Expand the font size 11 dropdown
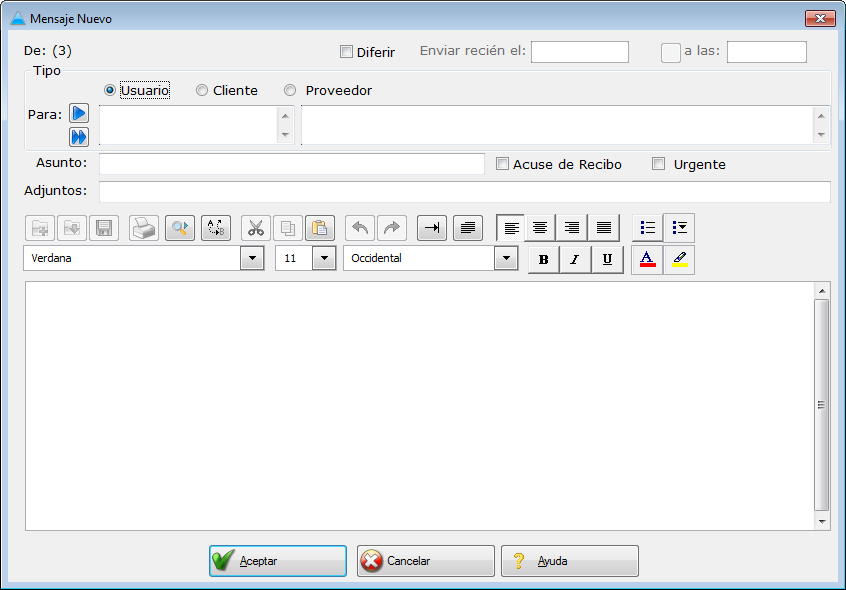 point(323,259)
